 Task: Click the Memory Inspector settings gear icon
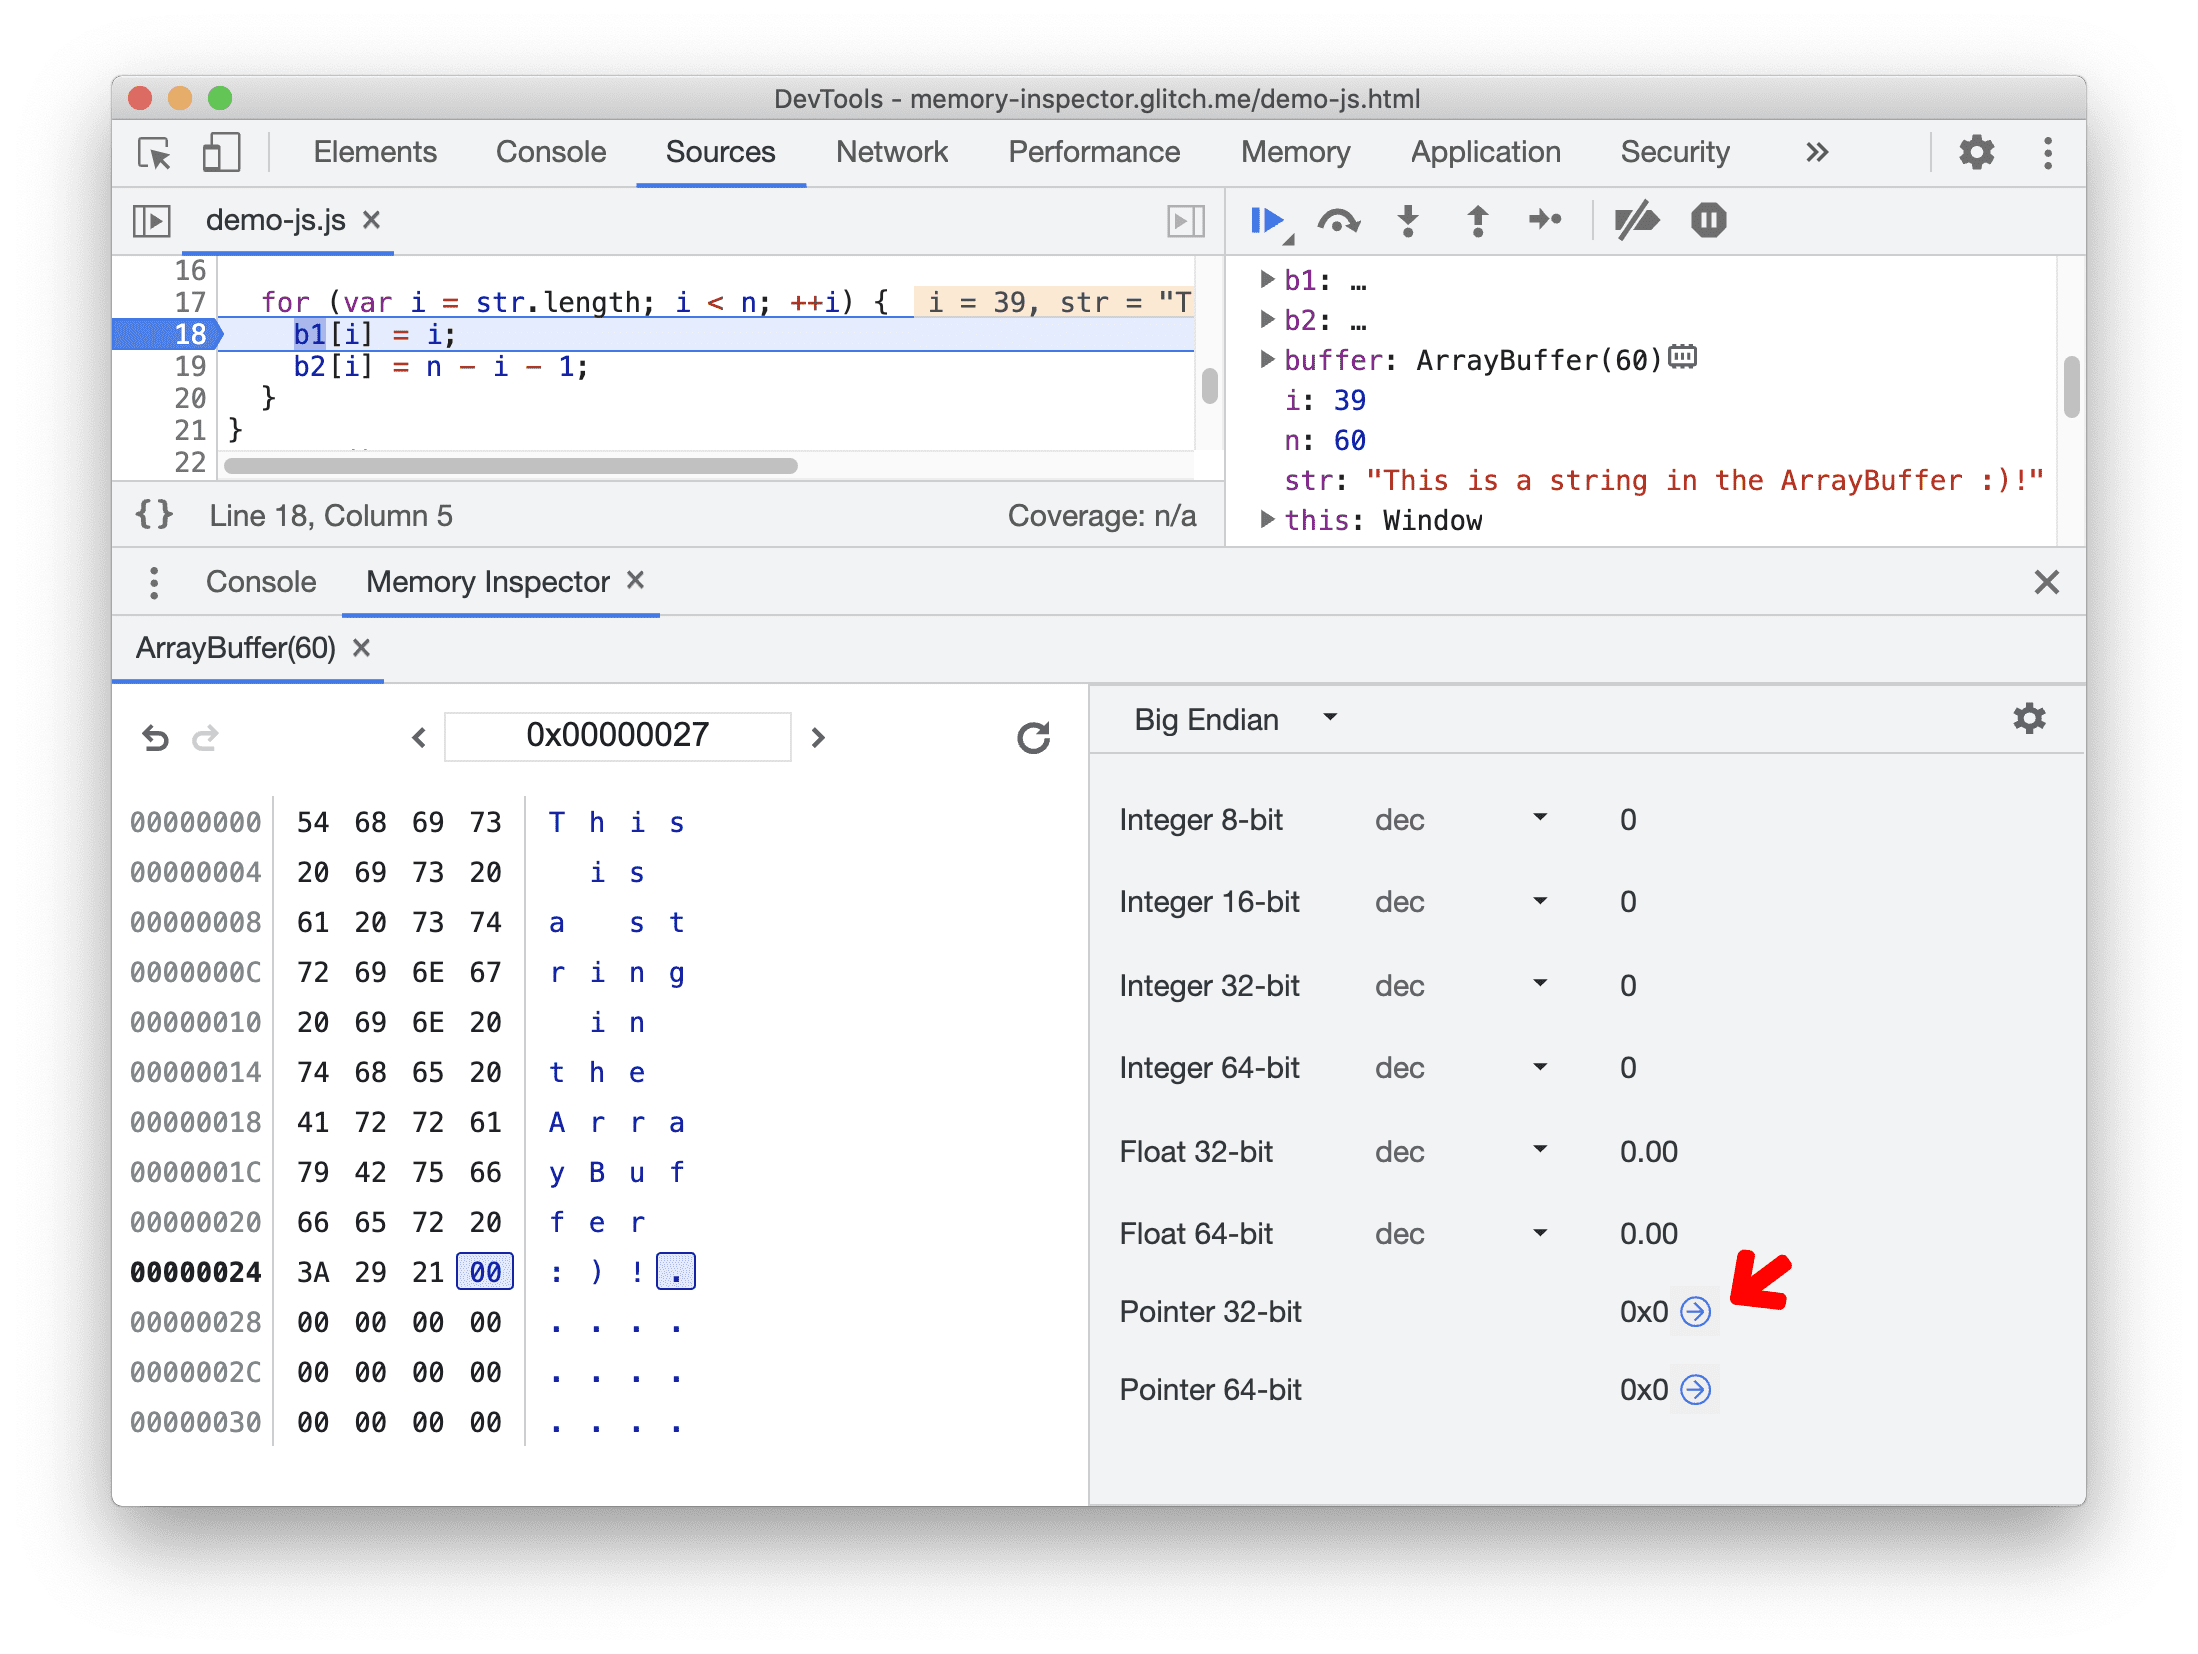(x=2028, y=718)
